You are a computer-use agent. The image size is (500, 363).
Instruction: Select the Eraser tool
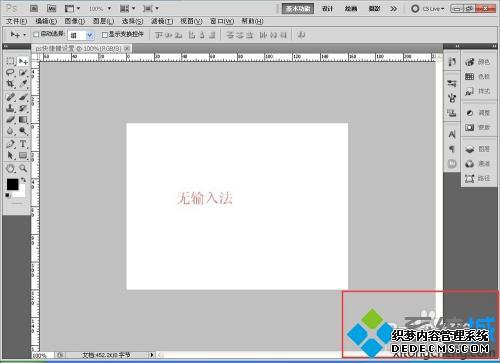click(x=10, y=119)
